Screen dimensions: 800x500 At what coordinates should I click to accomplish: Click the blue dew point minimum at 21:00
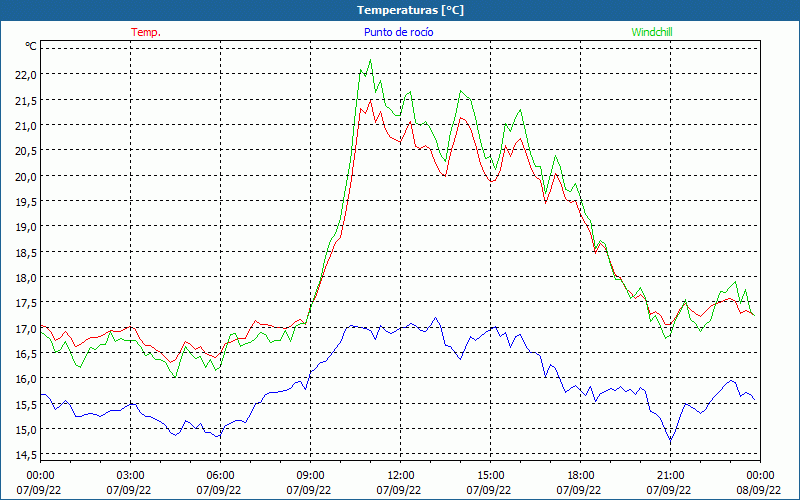coord(670,440)
